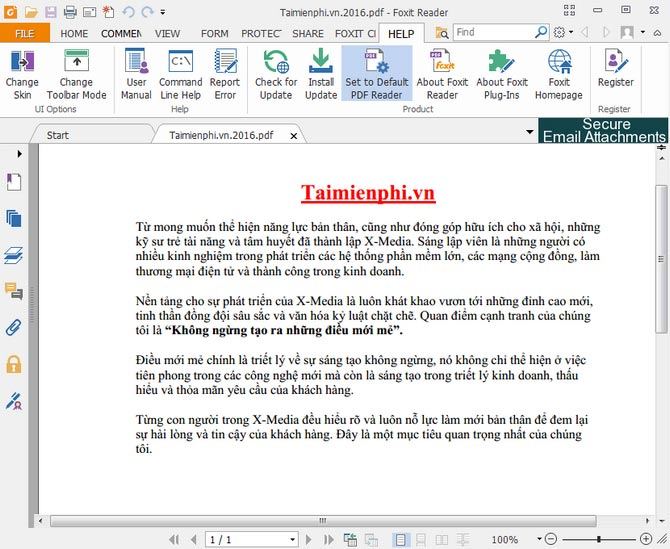The width and height of the screenshot is (670, 549).
Task: Click the Change Skin icon
Action: (22, 61)
